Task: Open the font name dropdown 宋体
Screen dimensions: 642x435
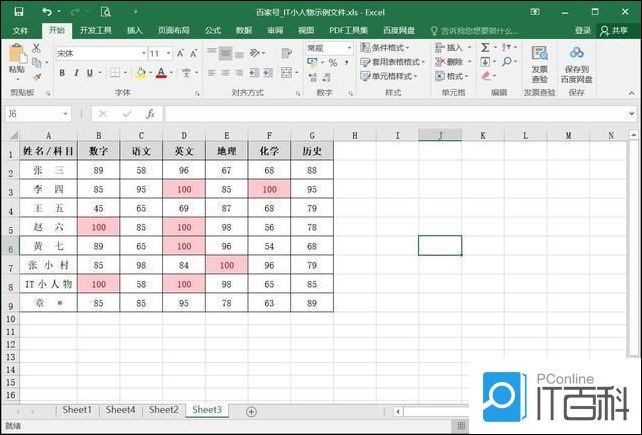Action: [x=144, y=53]
